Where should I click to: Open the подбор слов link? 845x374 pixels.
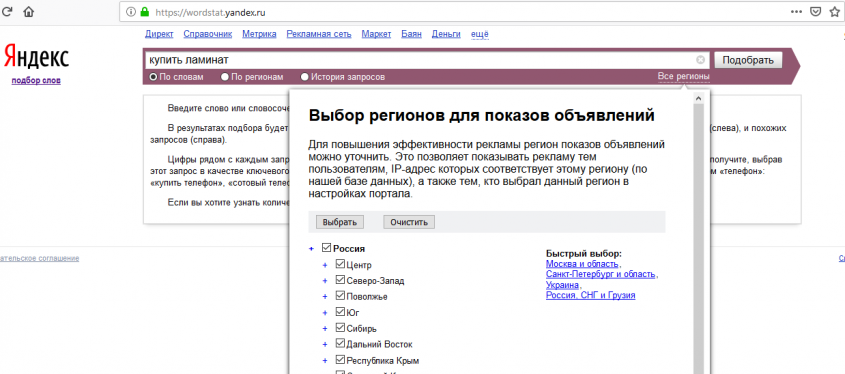click(36, 81)
